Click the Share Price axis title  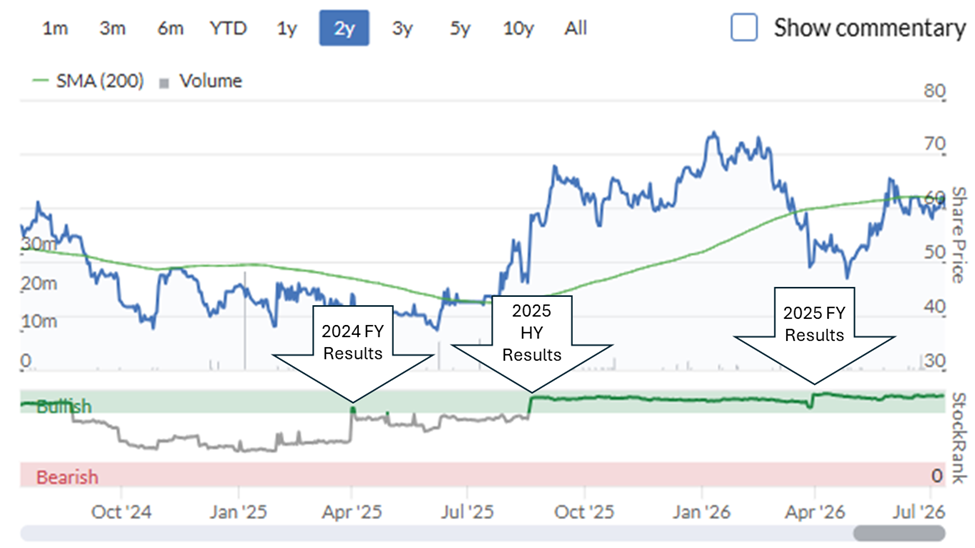point(959,235)
